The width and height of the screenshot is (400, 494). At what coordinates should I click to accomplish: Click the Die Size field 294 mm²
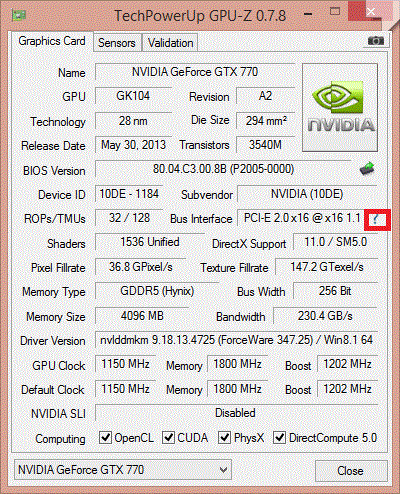tap(266, 121)
